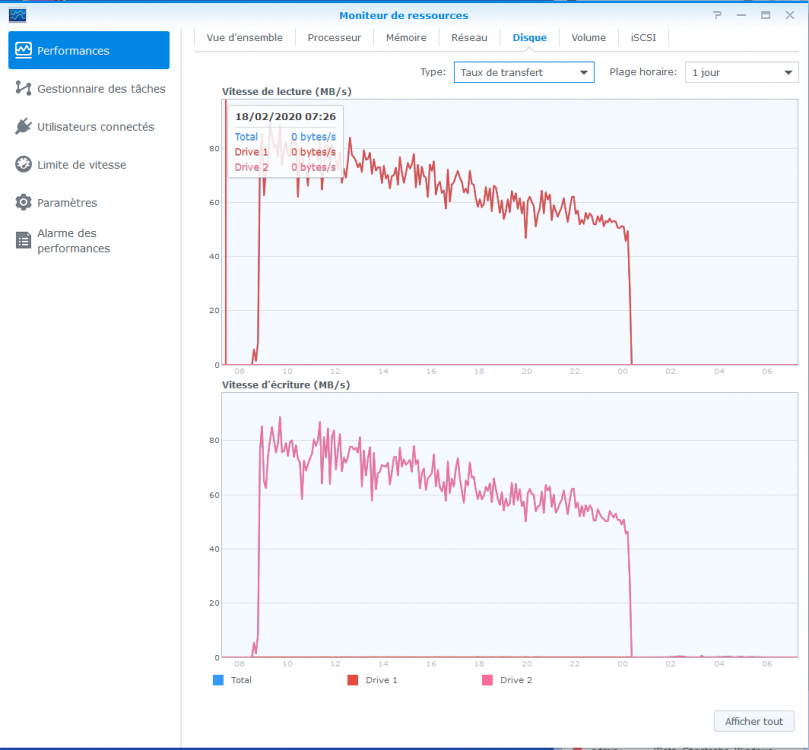Click the Limite de vitesse gauge icon
The width and height of the screenshot is (809, 750).
(x=24, y=164)
